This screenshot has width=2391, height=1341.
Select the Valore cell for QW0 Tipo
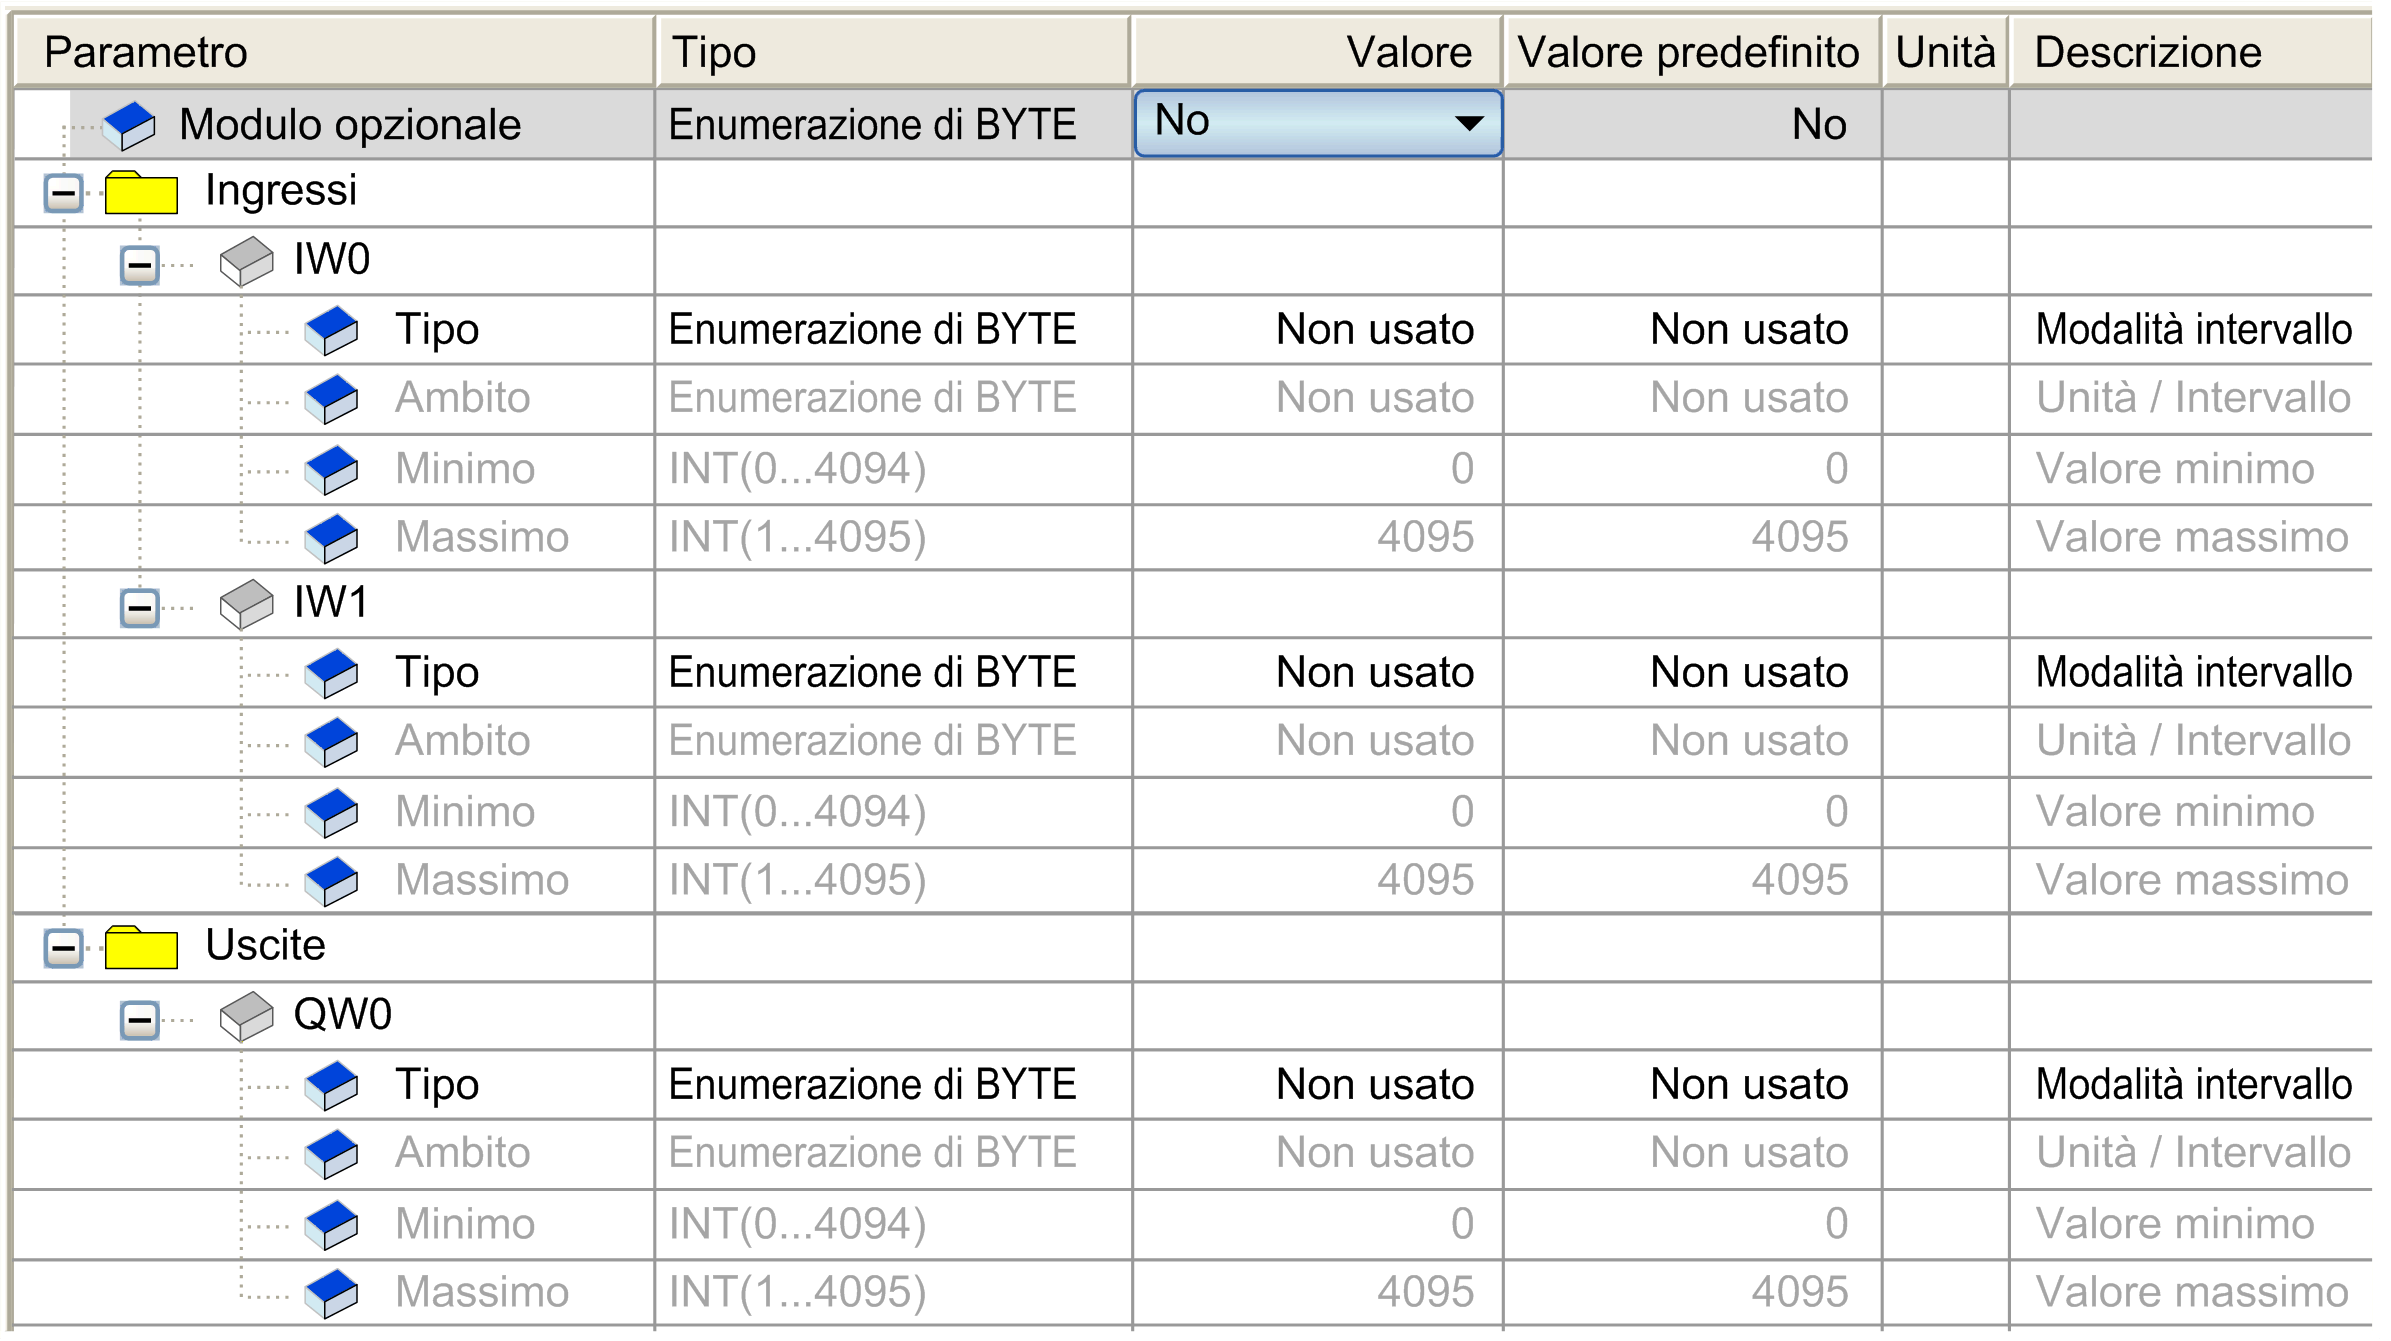[x=1318, y=1085]
